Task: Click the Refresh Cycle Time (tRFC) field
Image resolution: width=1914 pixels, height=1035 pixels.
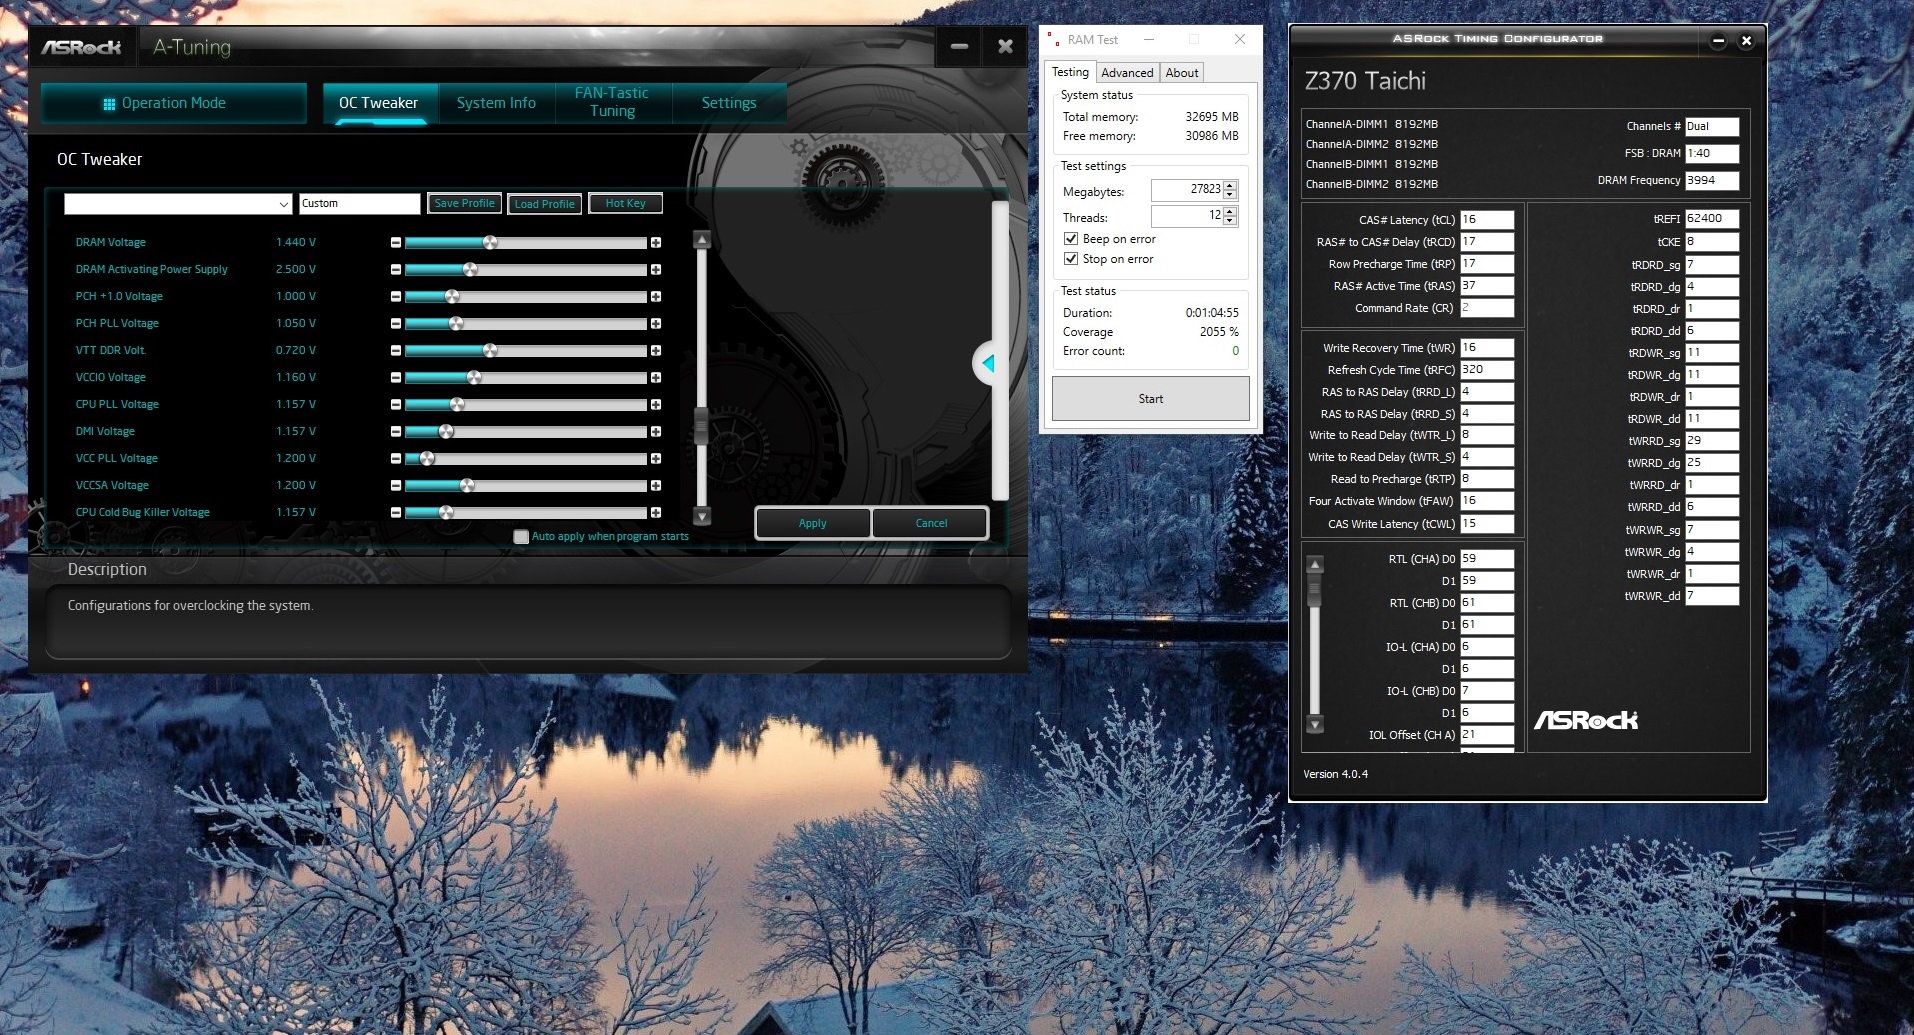Action: (1487, 370)
